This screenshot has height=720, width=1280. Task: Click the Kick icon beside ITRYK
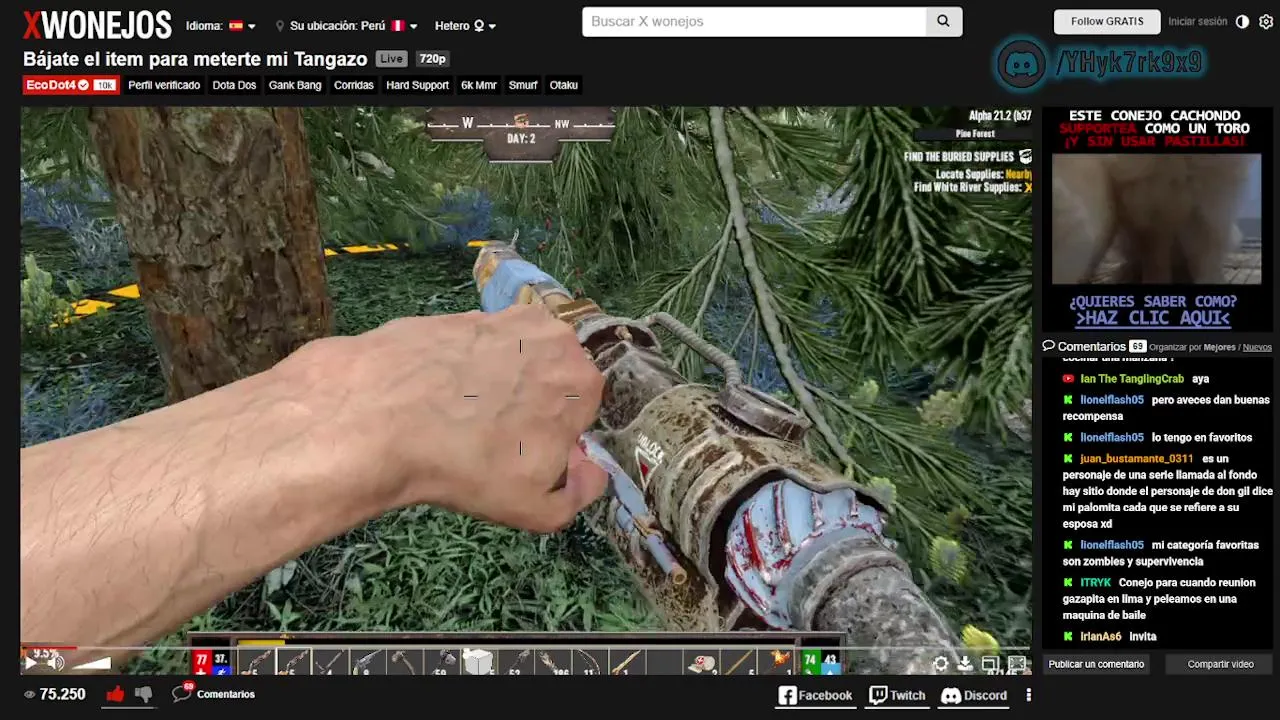(x=1068, y=582)
